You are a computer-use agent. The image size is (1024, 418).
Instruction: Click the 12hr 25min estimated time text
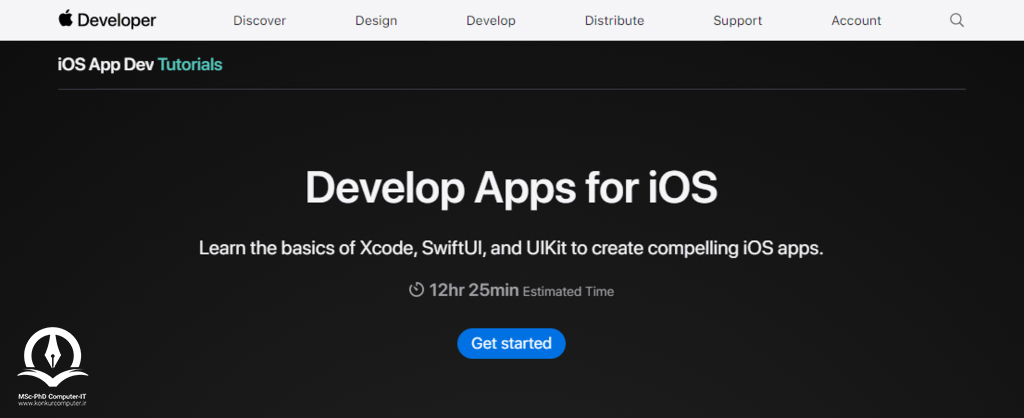pos(521,291)
